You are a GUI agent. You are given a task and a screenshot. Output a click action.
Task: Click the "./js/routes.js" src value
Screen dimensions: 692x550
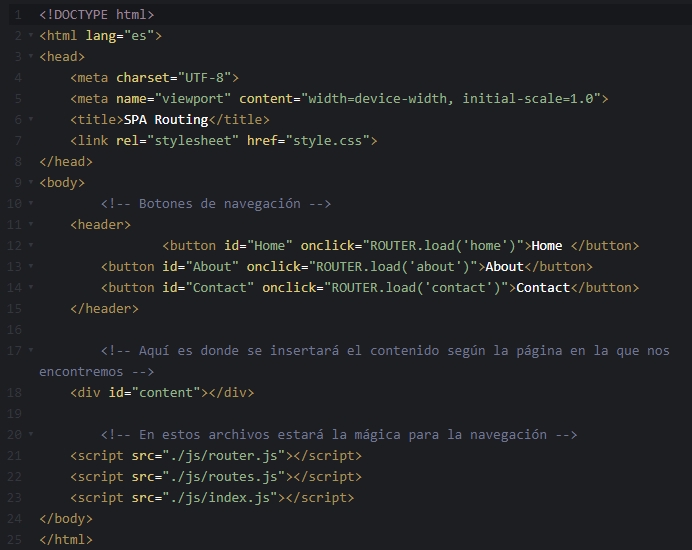224,477
